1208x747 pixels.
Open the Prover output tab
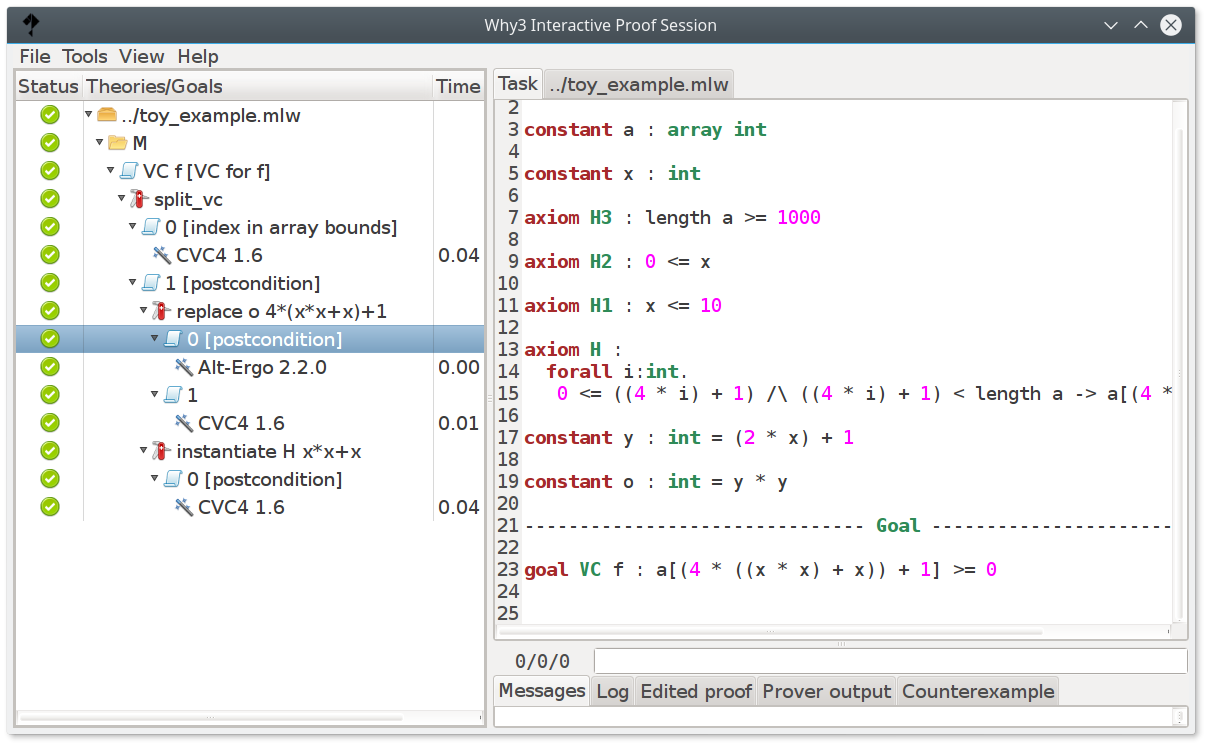[827, 691]
